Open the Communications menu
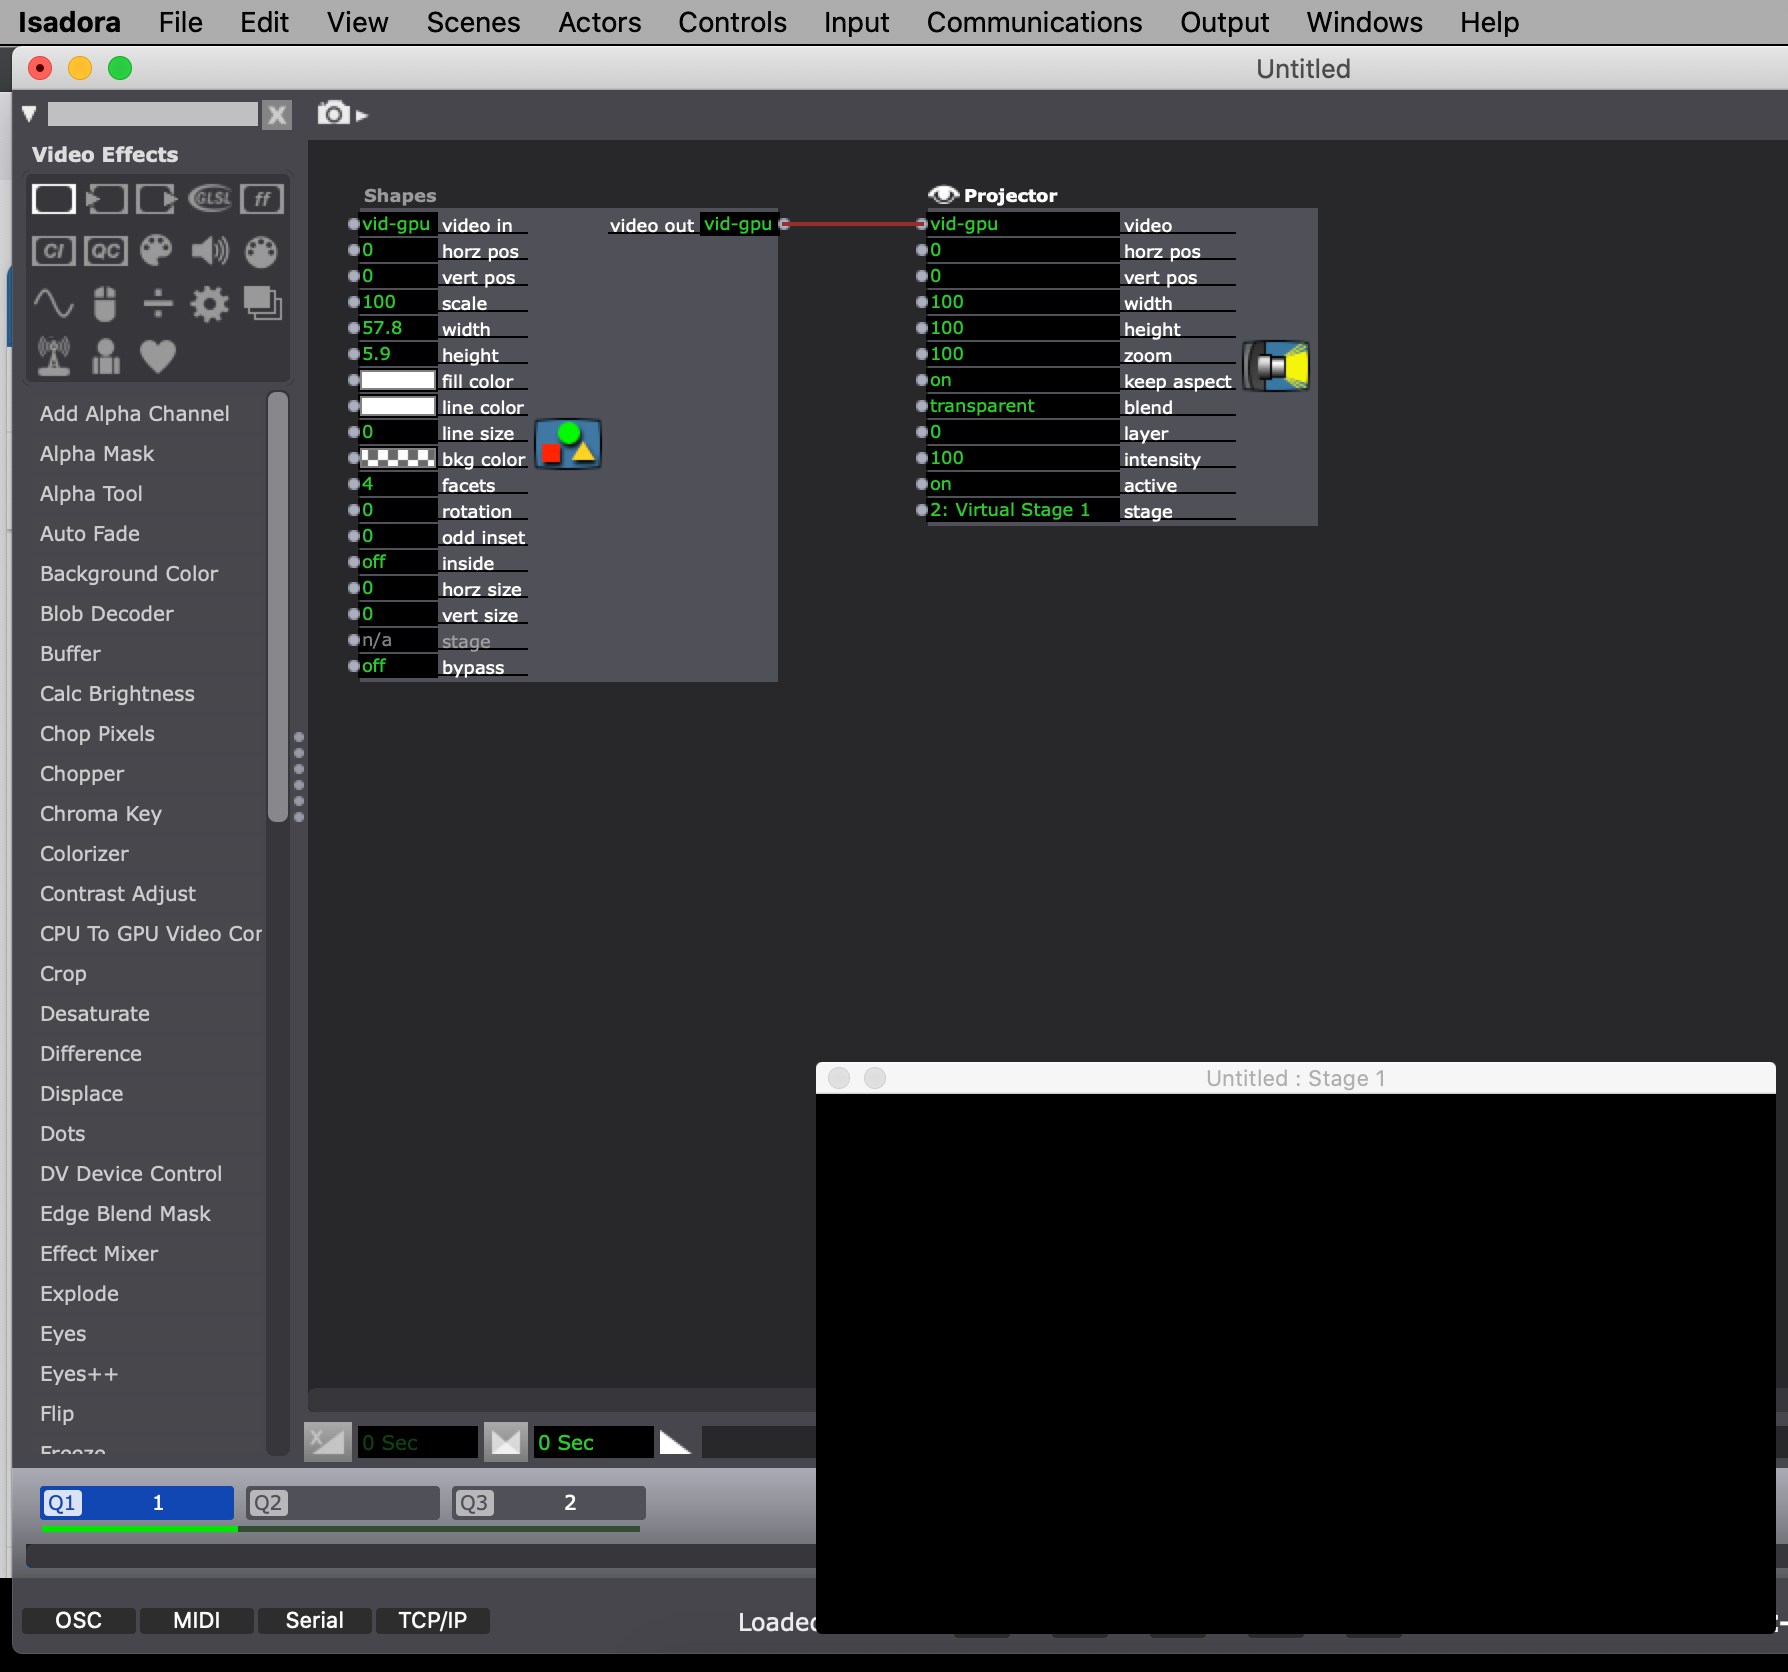Image resolution: width=1788 pixels, height=1672 pixels. pyautogui.click(x=1033, y=22)
